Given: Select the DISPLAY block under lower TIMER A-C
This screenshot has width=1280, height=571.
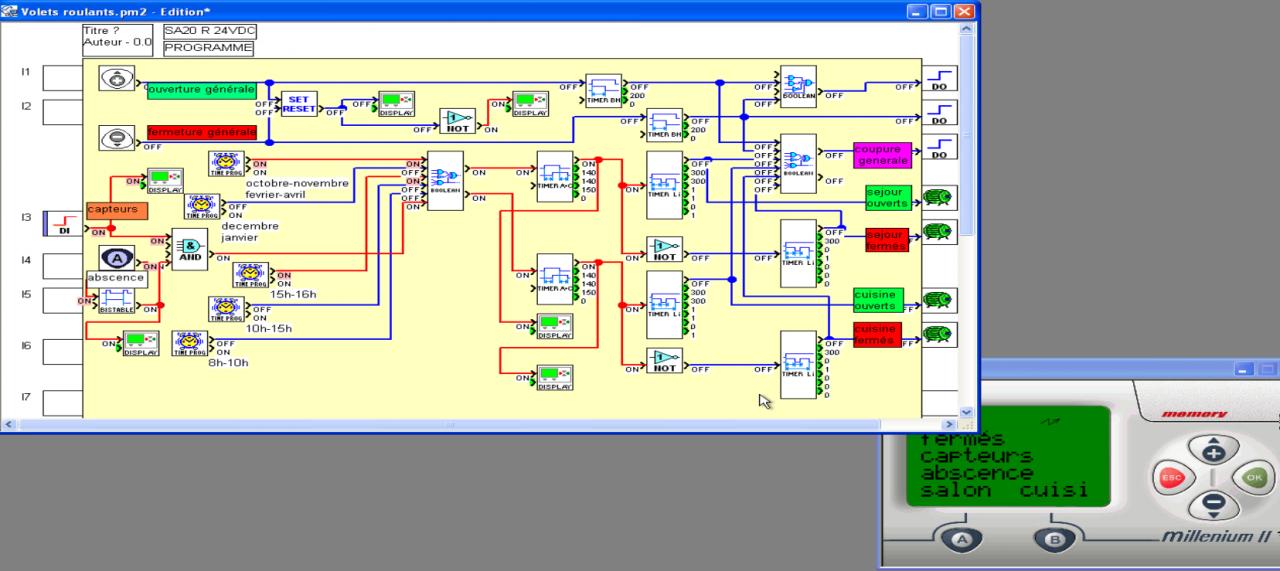Looking at the screenshot, I should pos(555,327).
